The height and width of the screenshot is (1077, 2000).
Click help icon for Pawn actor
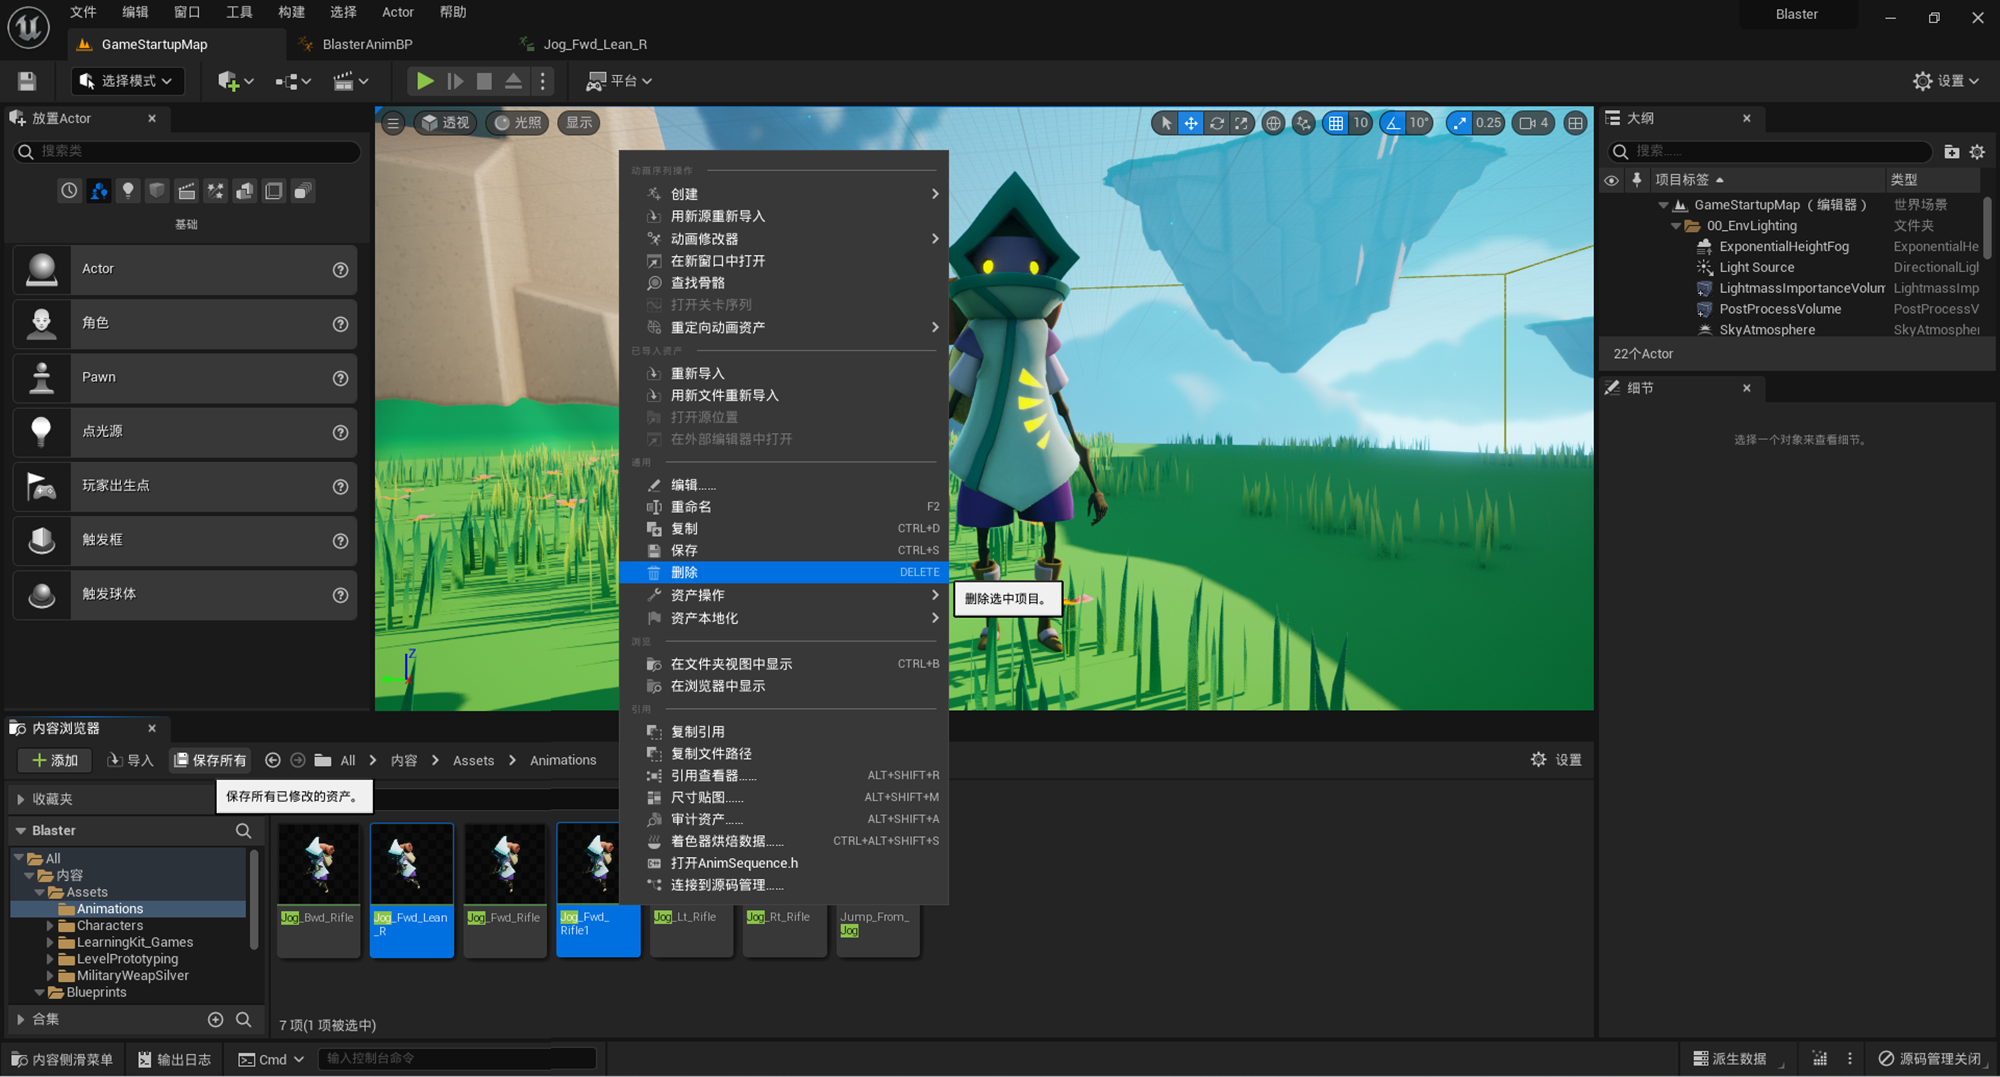click(x=340, y=378)
